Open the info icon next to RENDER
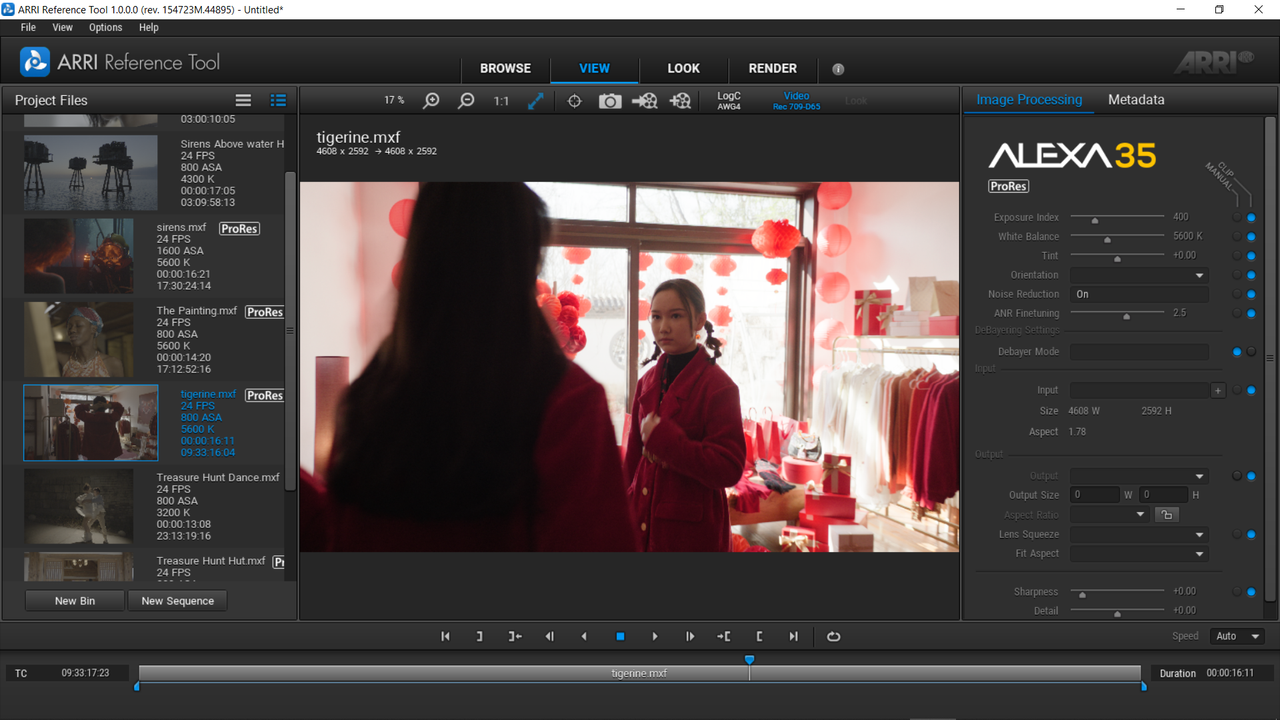1280x720 pixels. pos(838,69)
